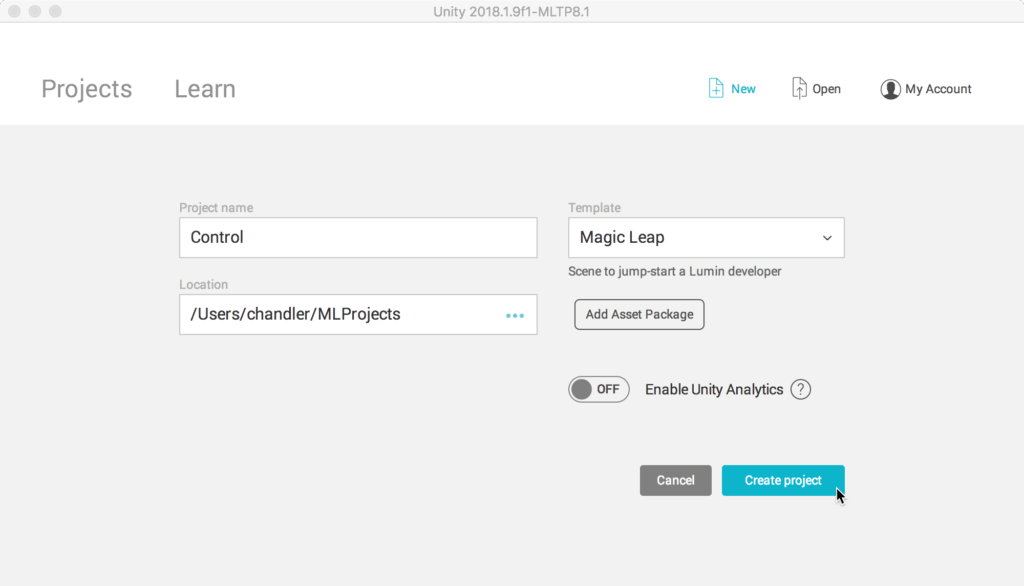The width and height of the screenshot is (1024, 586).
Task: Switch to the Learn tab
Action: [205, 89]
